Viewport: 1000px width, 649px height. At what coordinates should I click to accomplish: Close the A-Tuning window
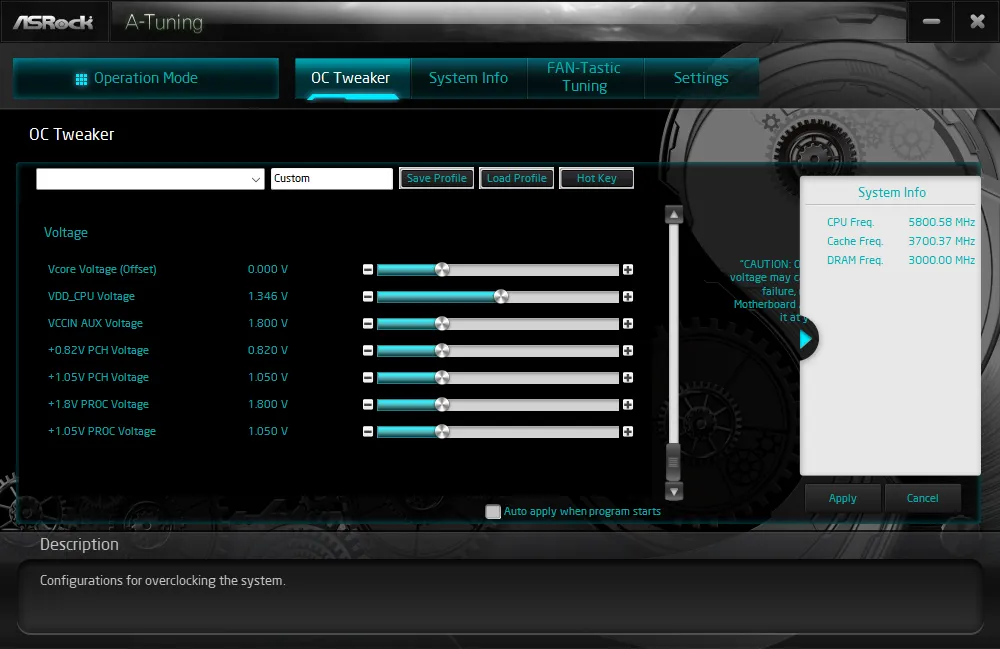pos(977,22)
